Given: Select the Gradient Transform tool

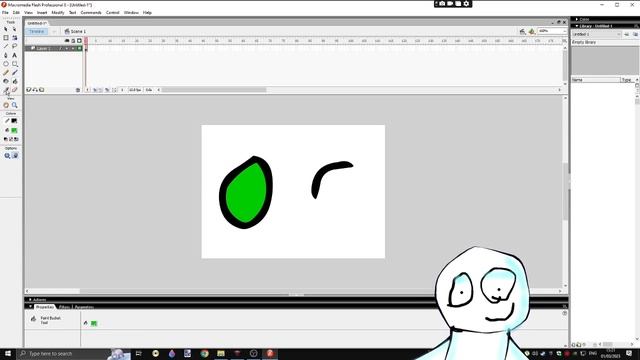Looking at the screenshot, I should click(14, 38).
